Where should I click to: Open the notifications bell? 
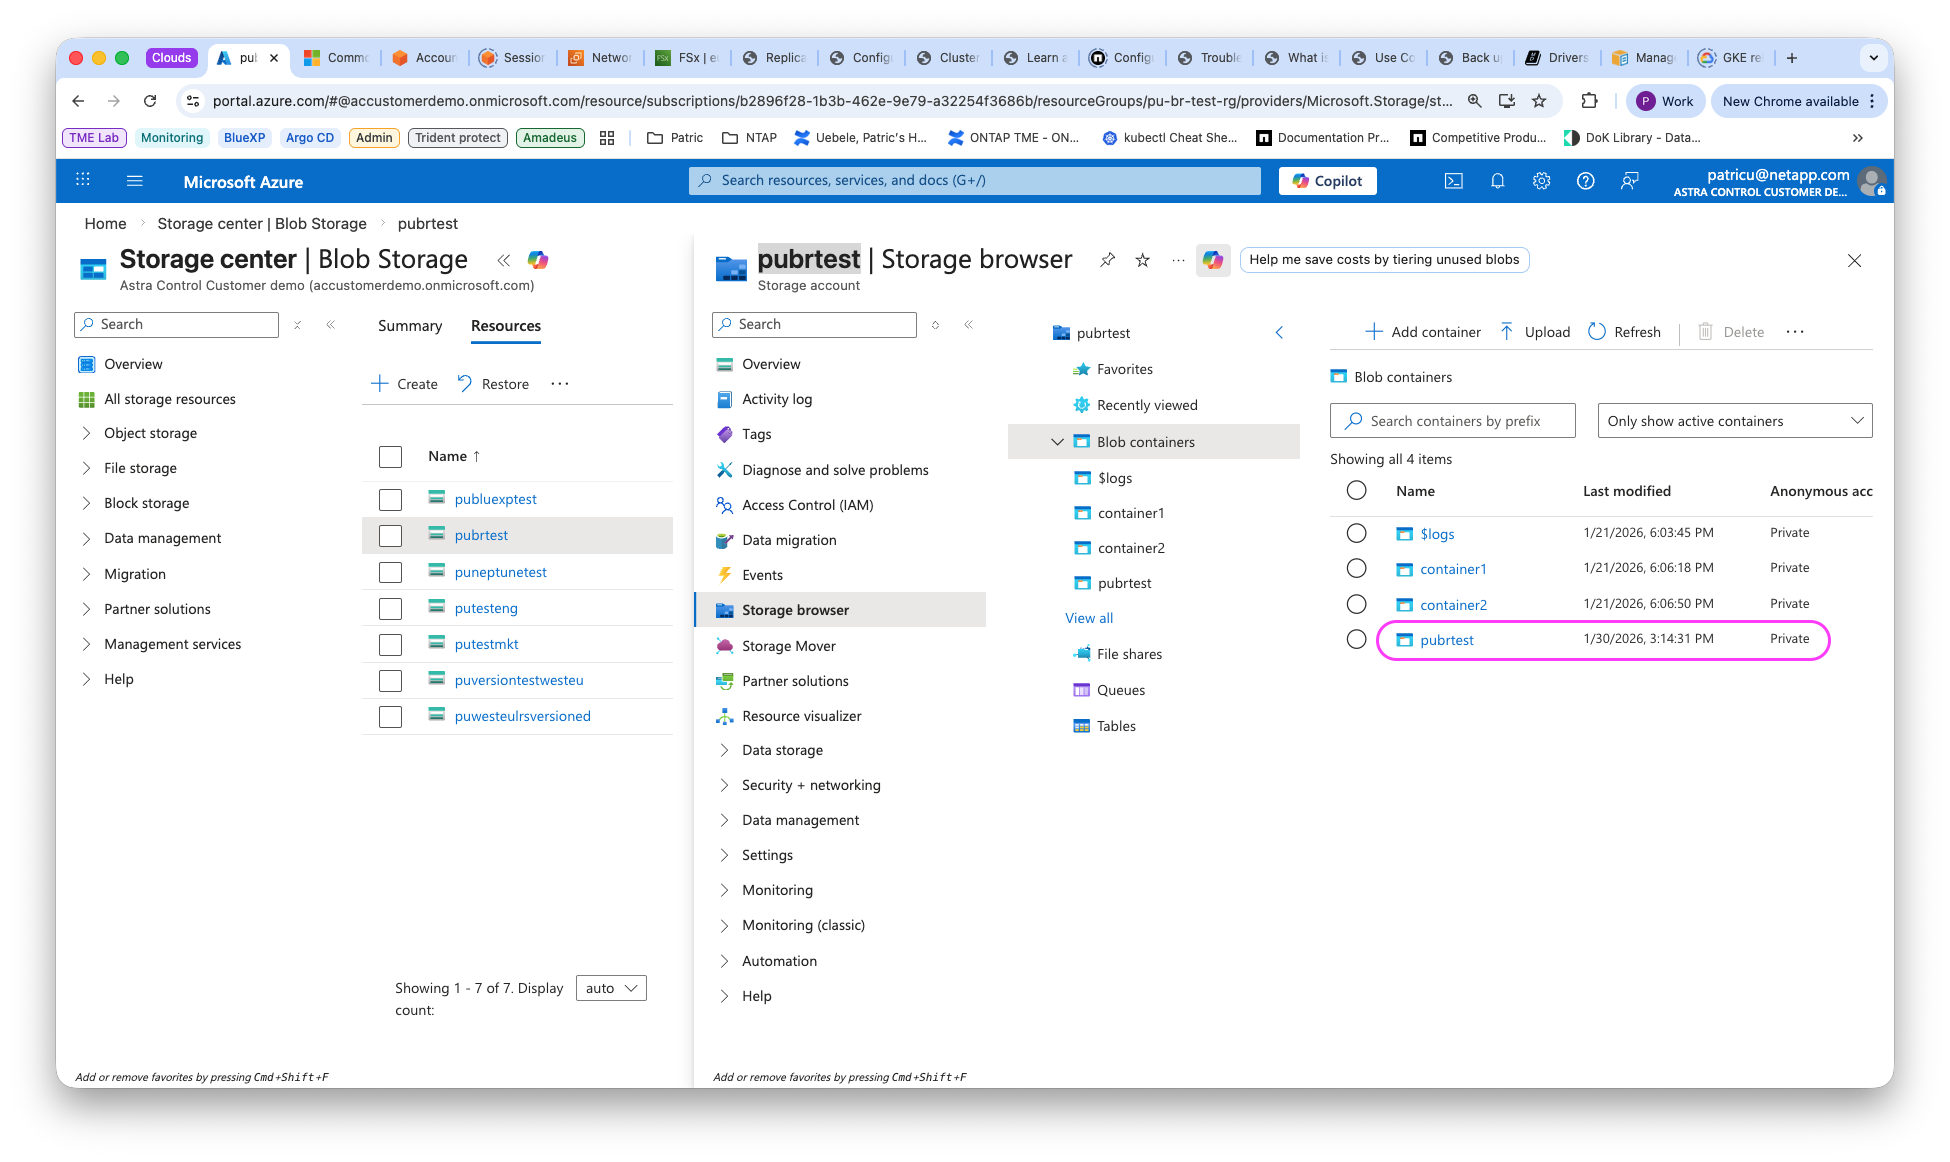1497,181
